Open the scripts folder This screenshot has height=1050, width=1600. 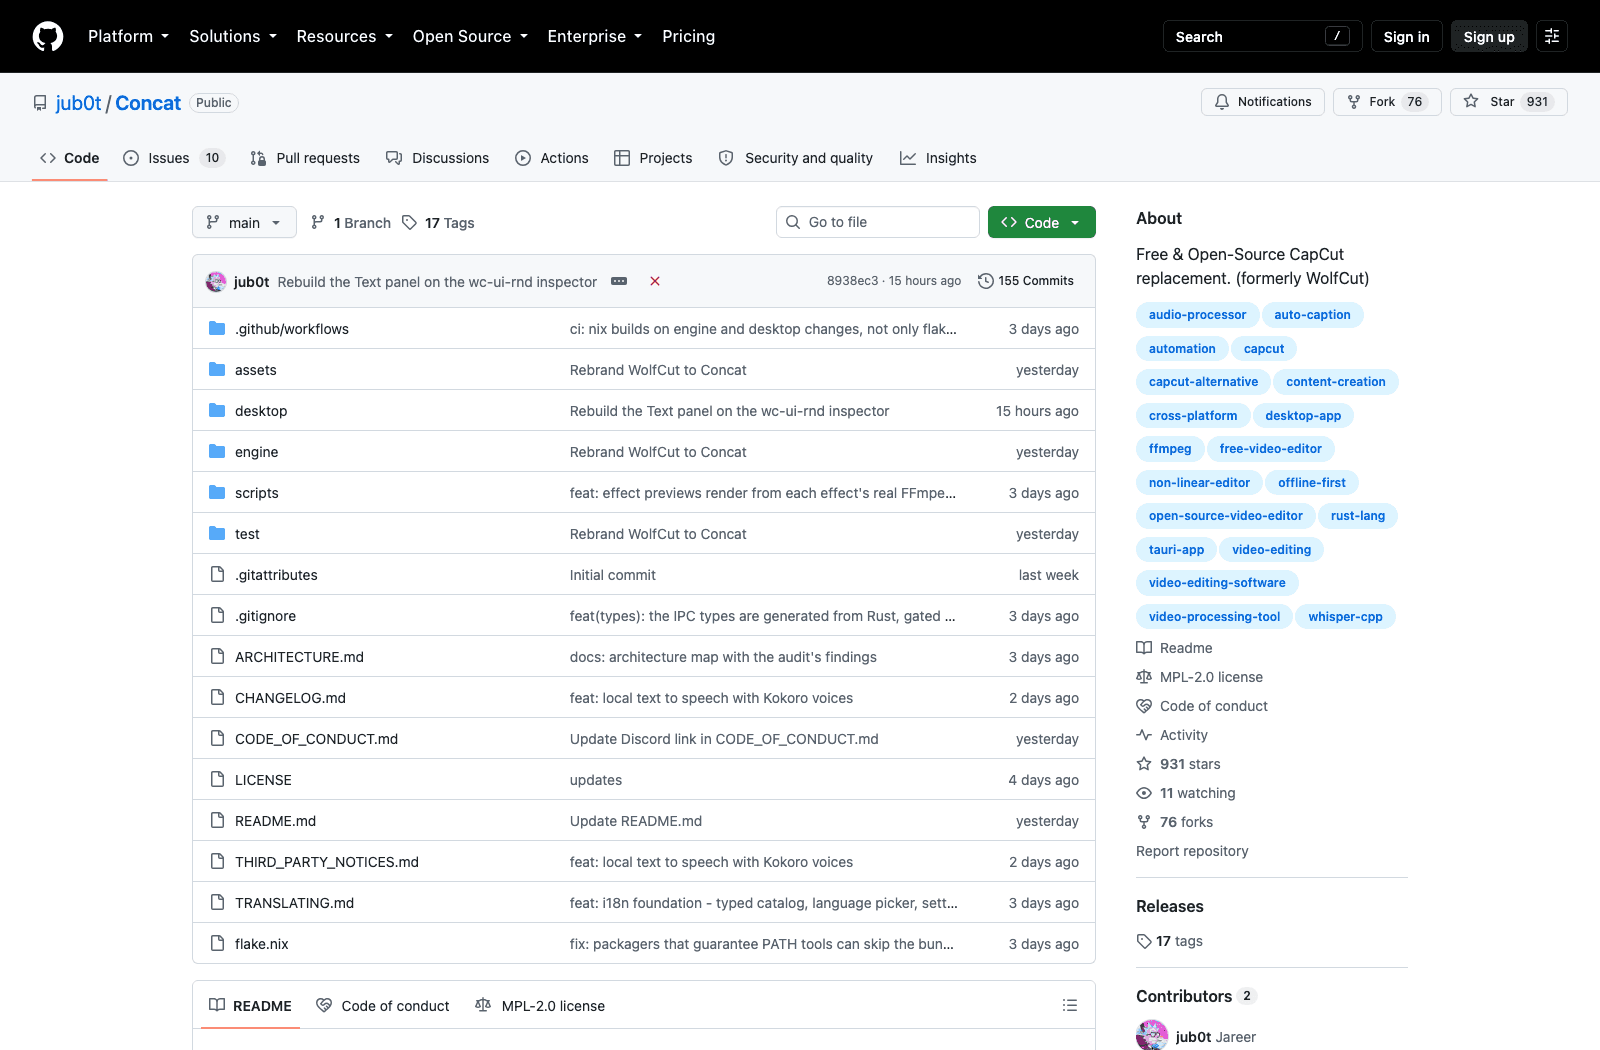point(257,493)
